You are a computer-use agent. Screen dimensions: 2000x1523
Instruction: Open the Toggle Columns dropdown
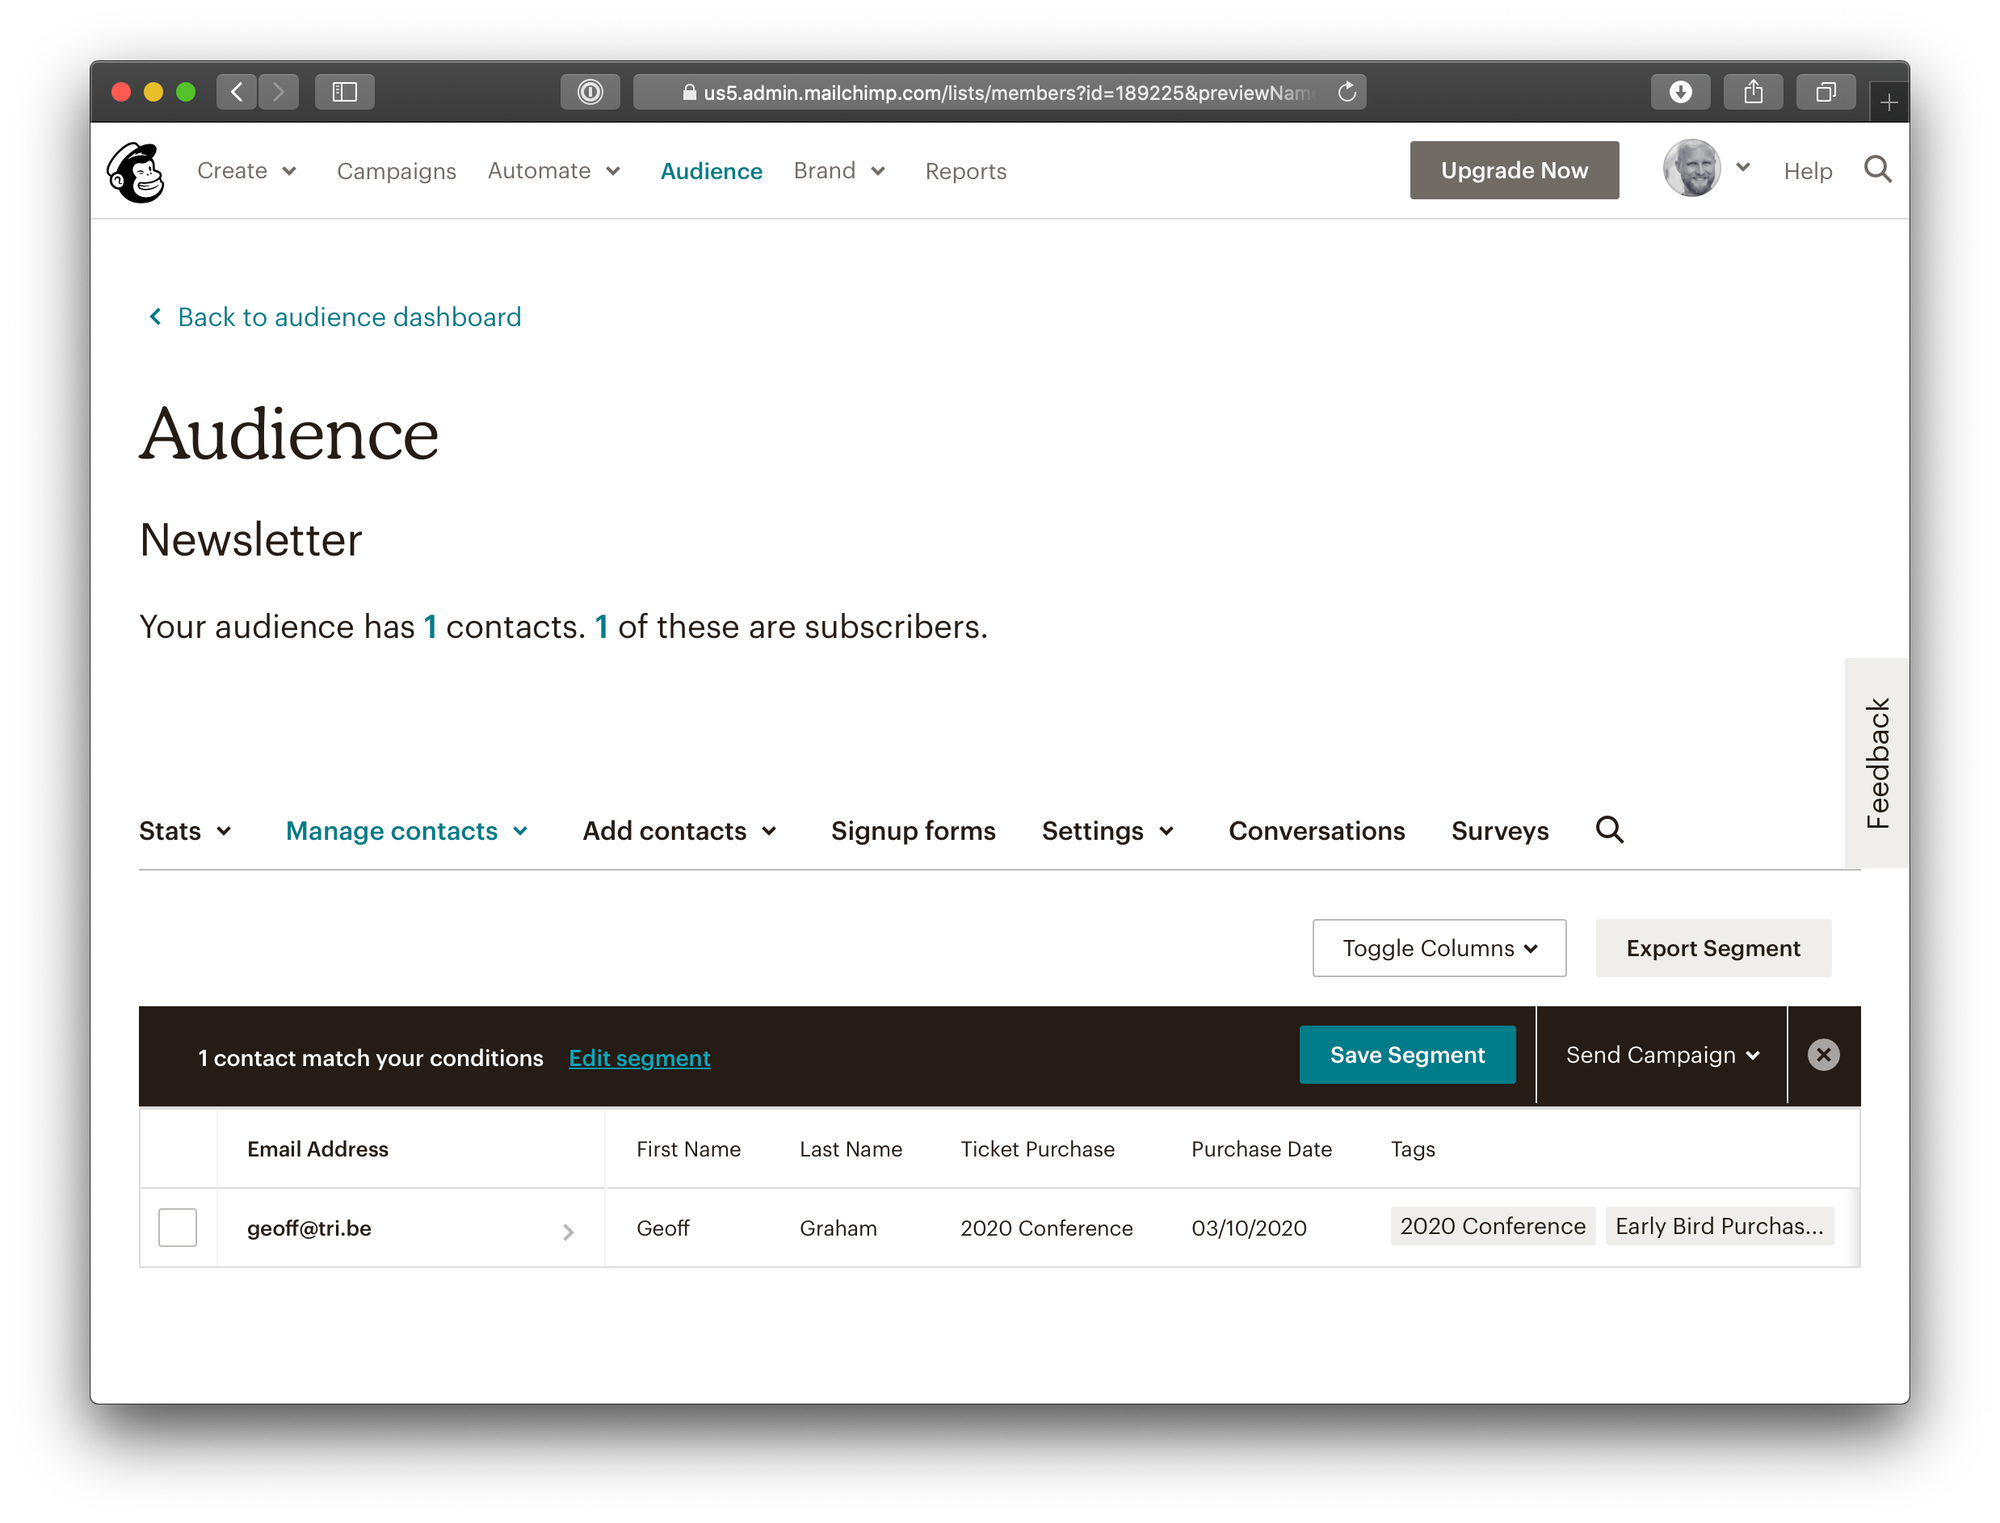coord(1439,948)
